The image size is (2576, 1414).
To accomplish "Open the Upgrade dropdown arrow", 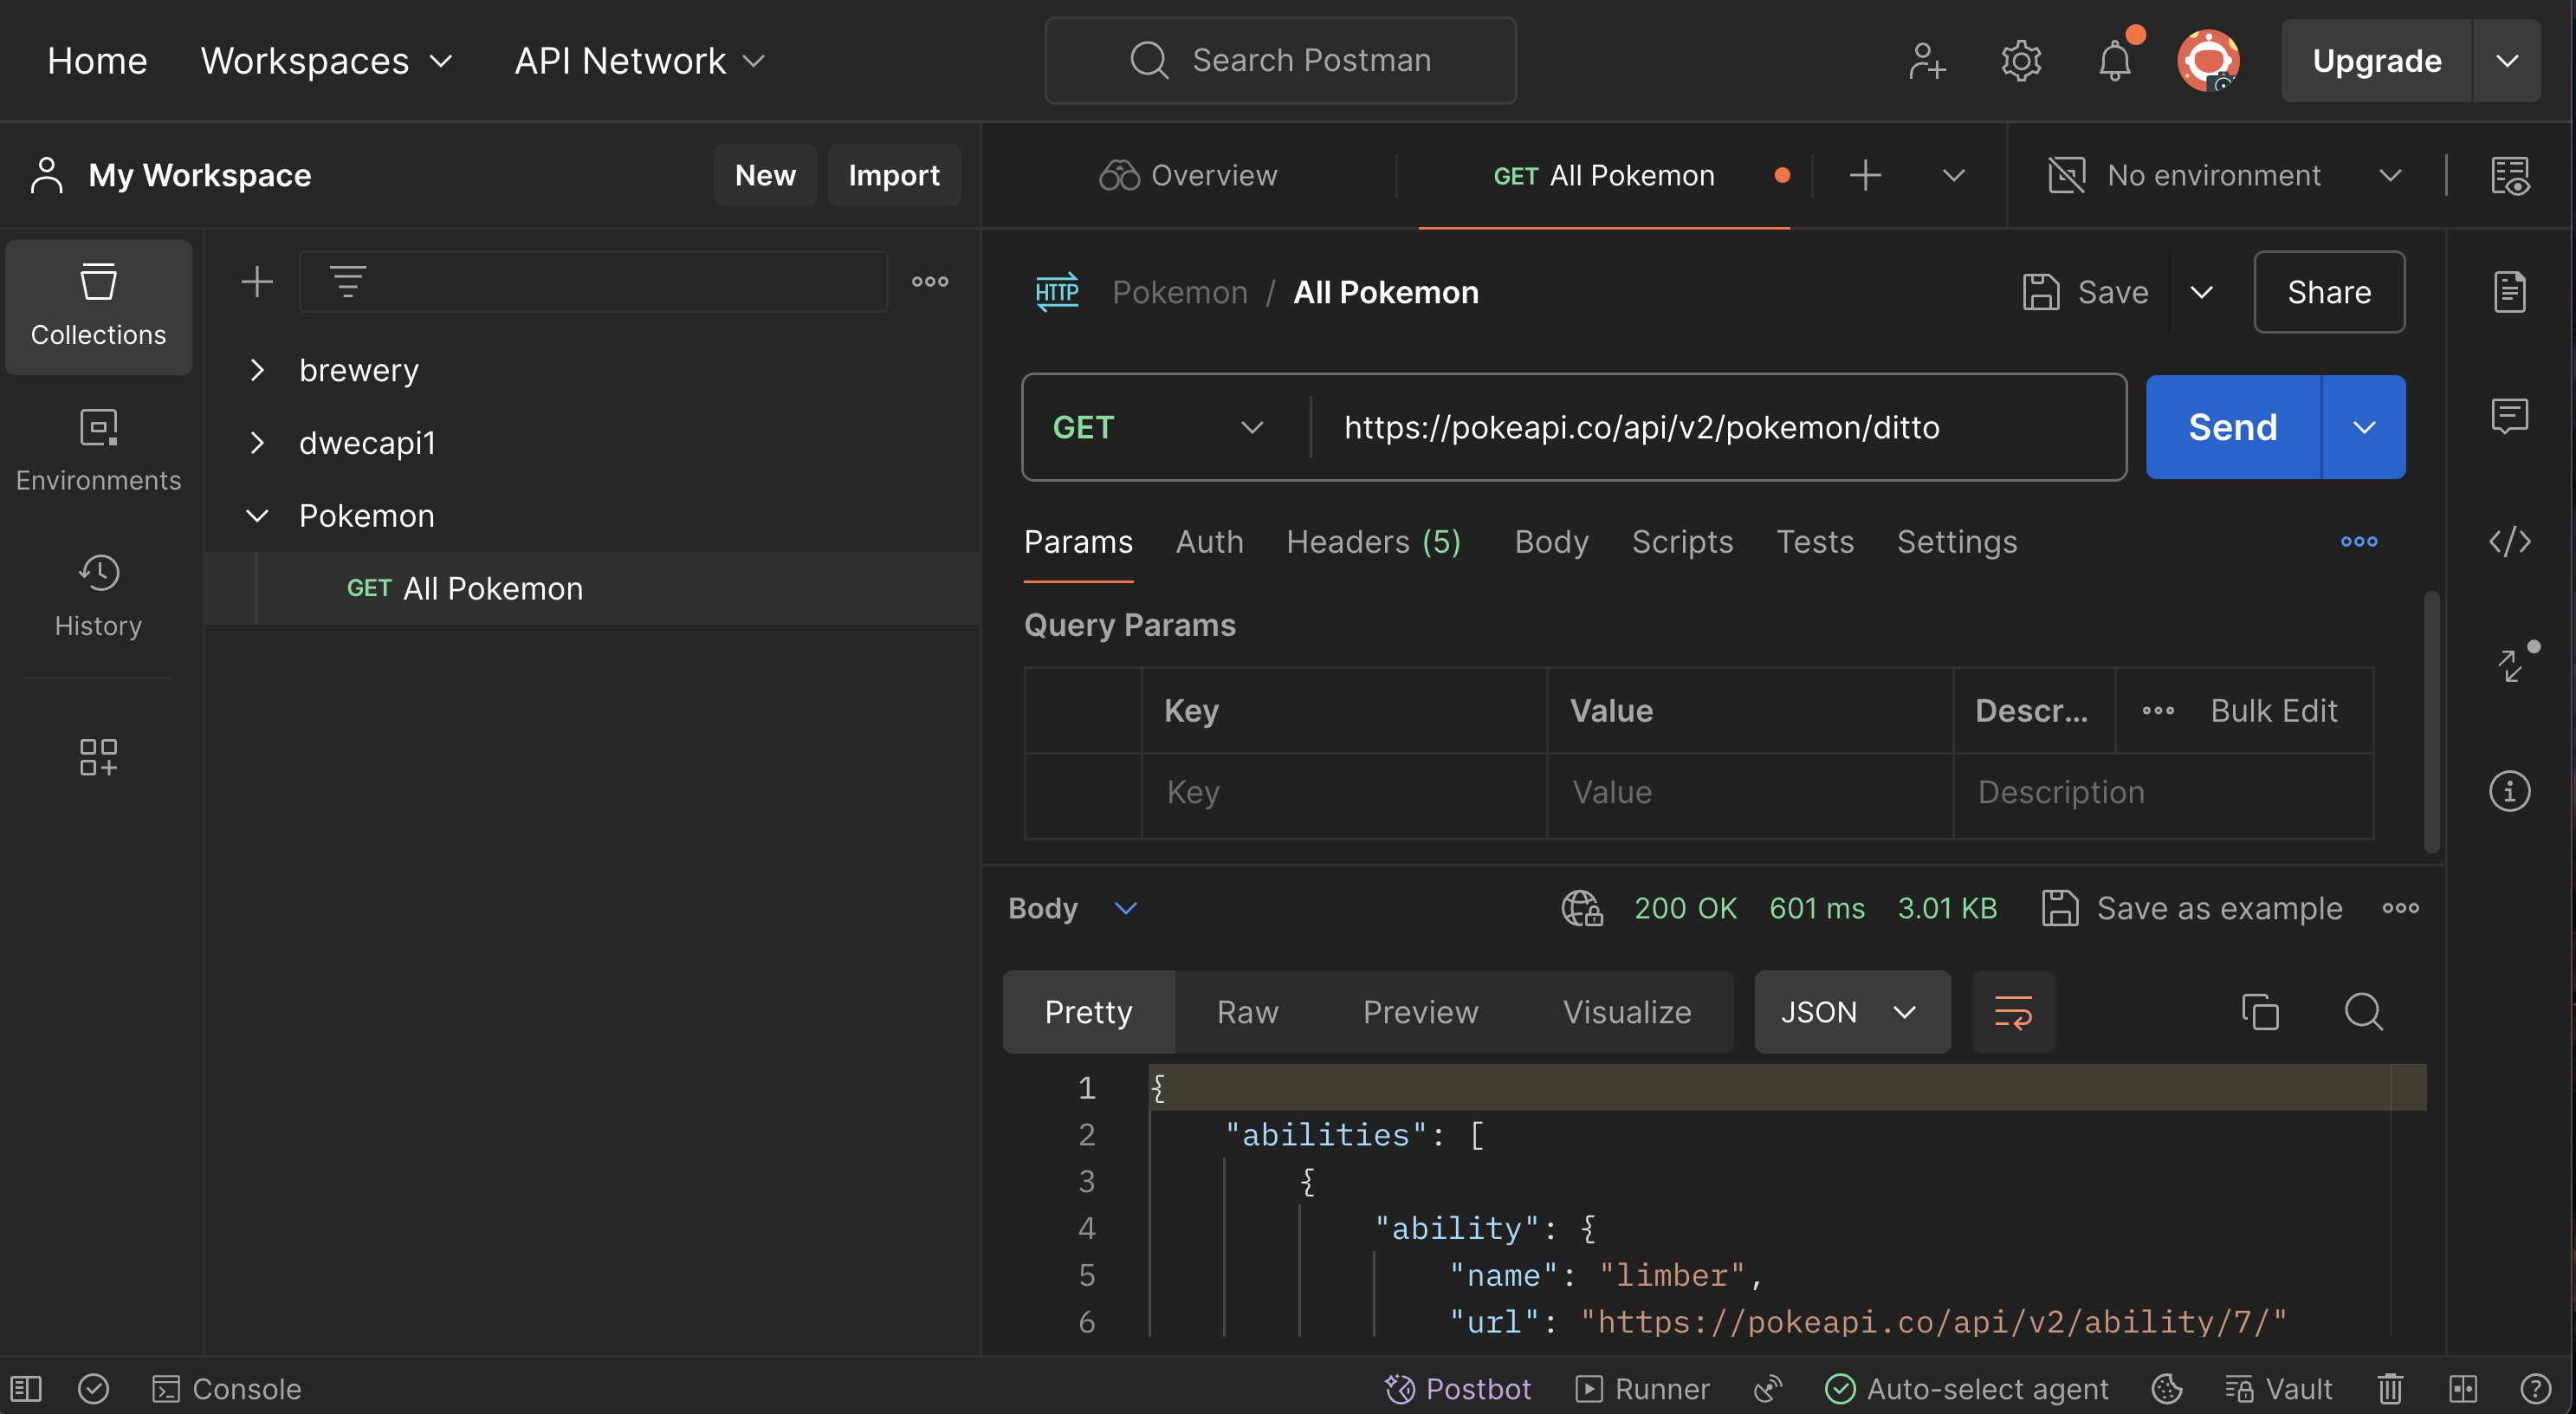I will pos(2507,61).
